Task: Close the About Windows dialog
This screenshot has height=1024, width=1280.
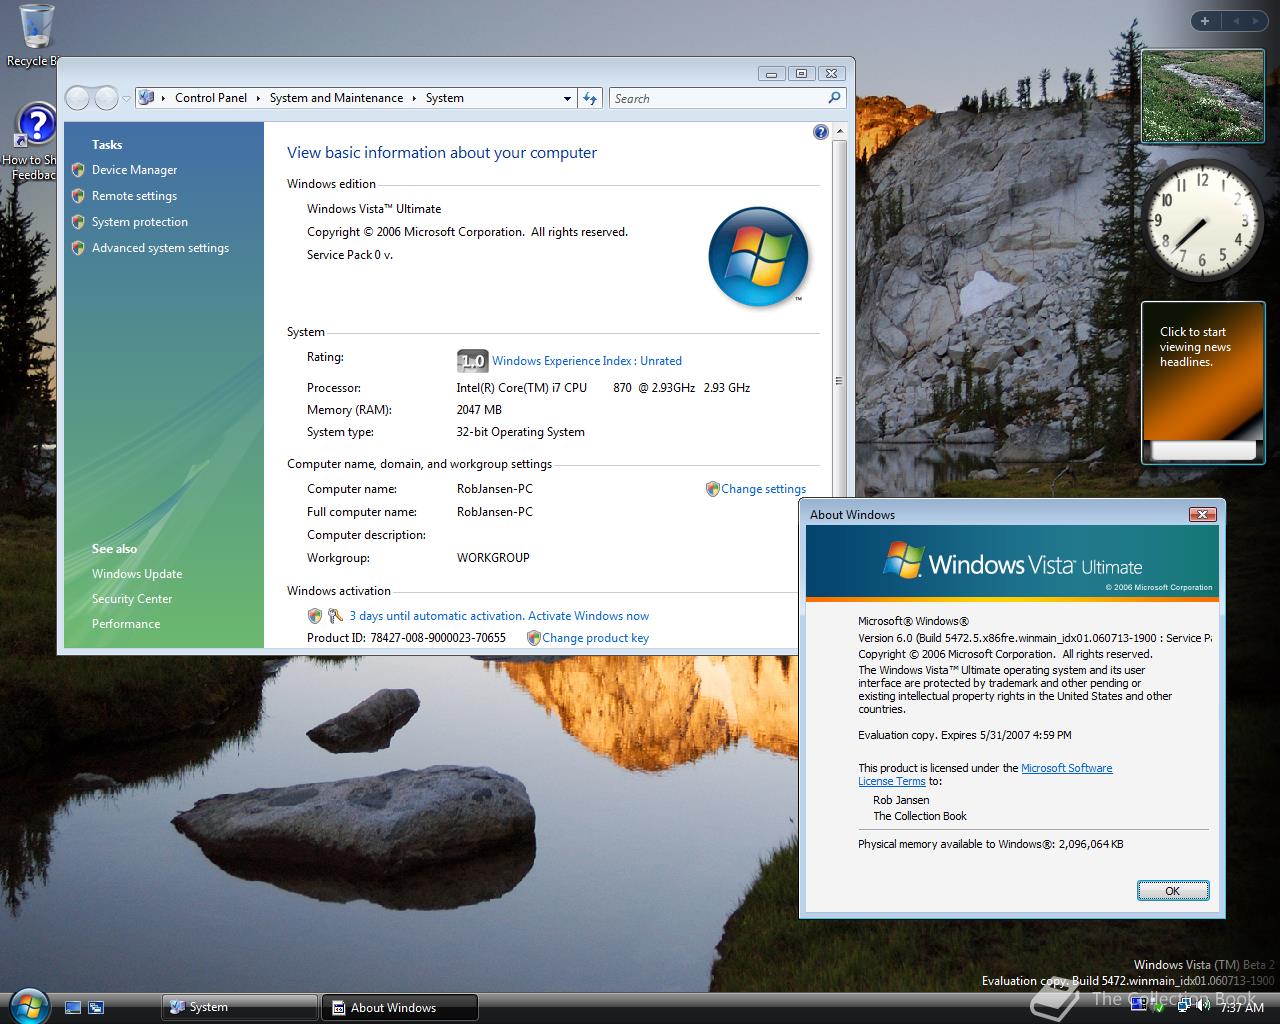Action: pyautogui.click(x=1203, y=514)
